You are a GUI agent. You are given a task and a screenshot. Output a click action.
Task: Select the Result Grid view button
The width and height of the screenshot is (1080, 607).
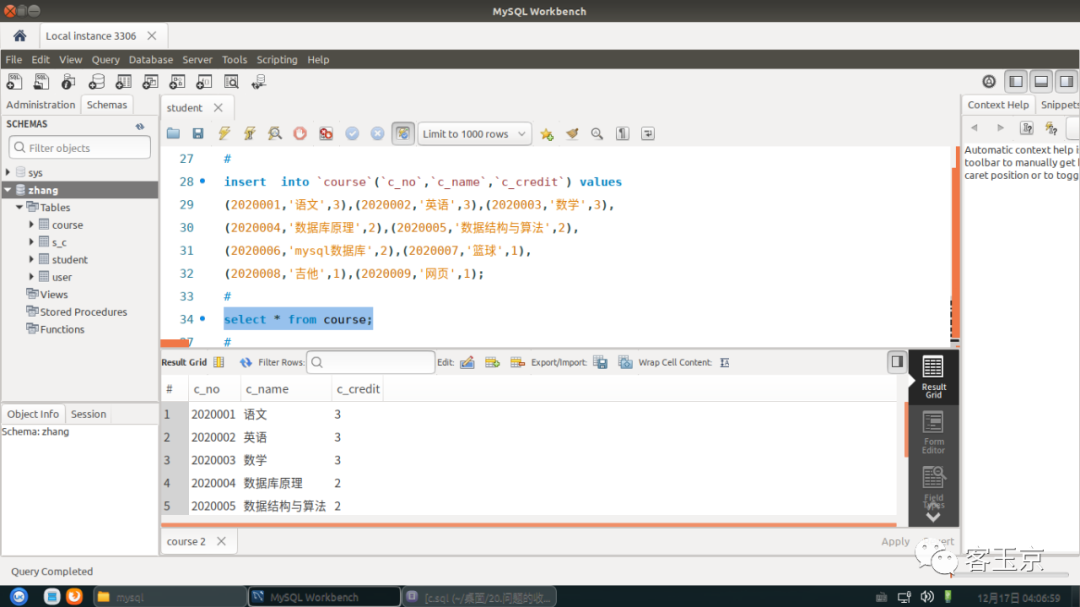(933, 377)
